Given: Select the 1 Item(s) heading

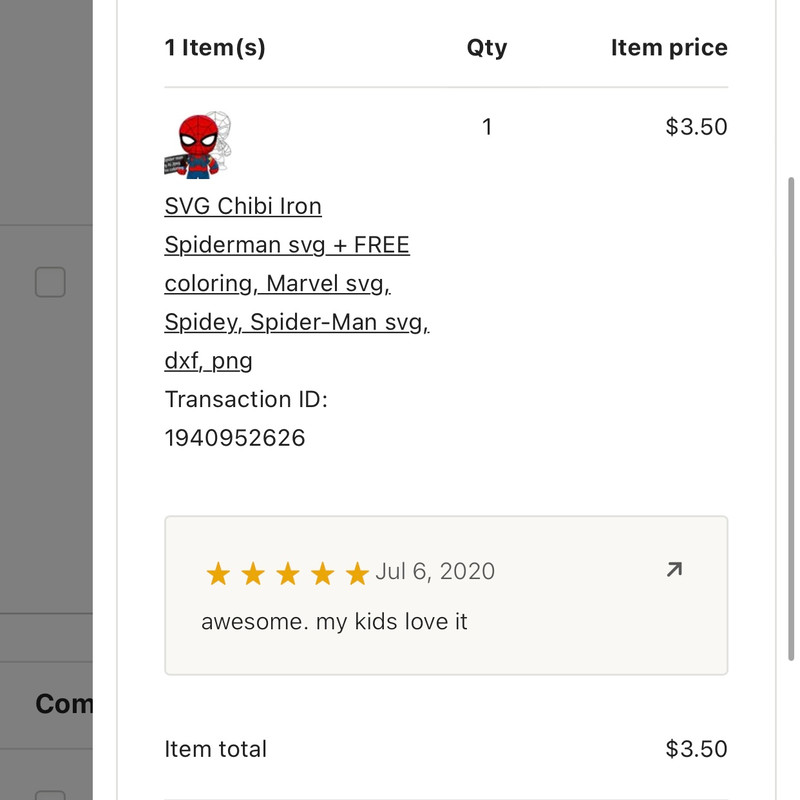Looking at the screenshot, I should tap(215, 47).
